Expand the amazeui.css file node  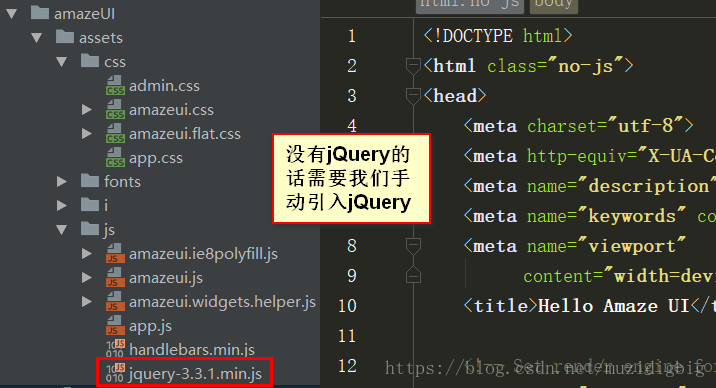tap(86, 110)
